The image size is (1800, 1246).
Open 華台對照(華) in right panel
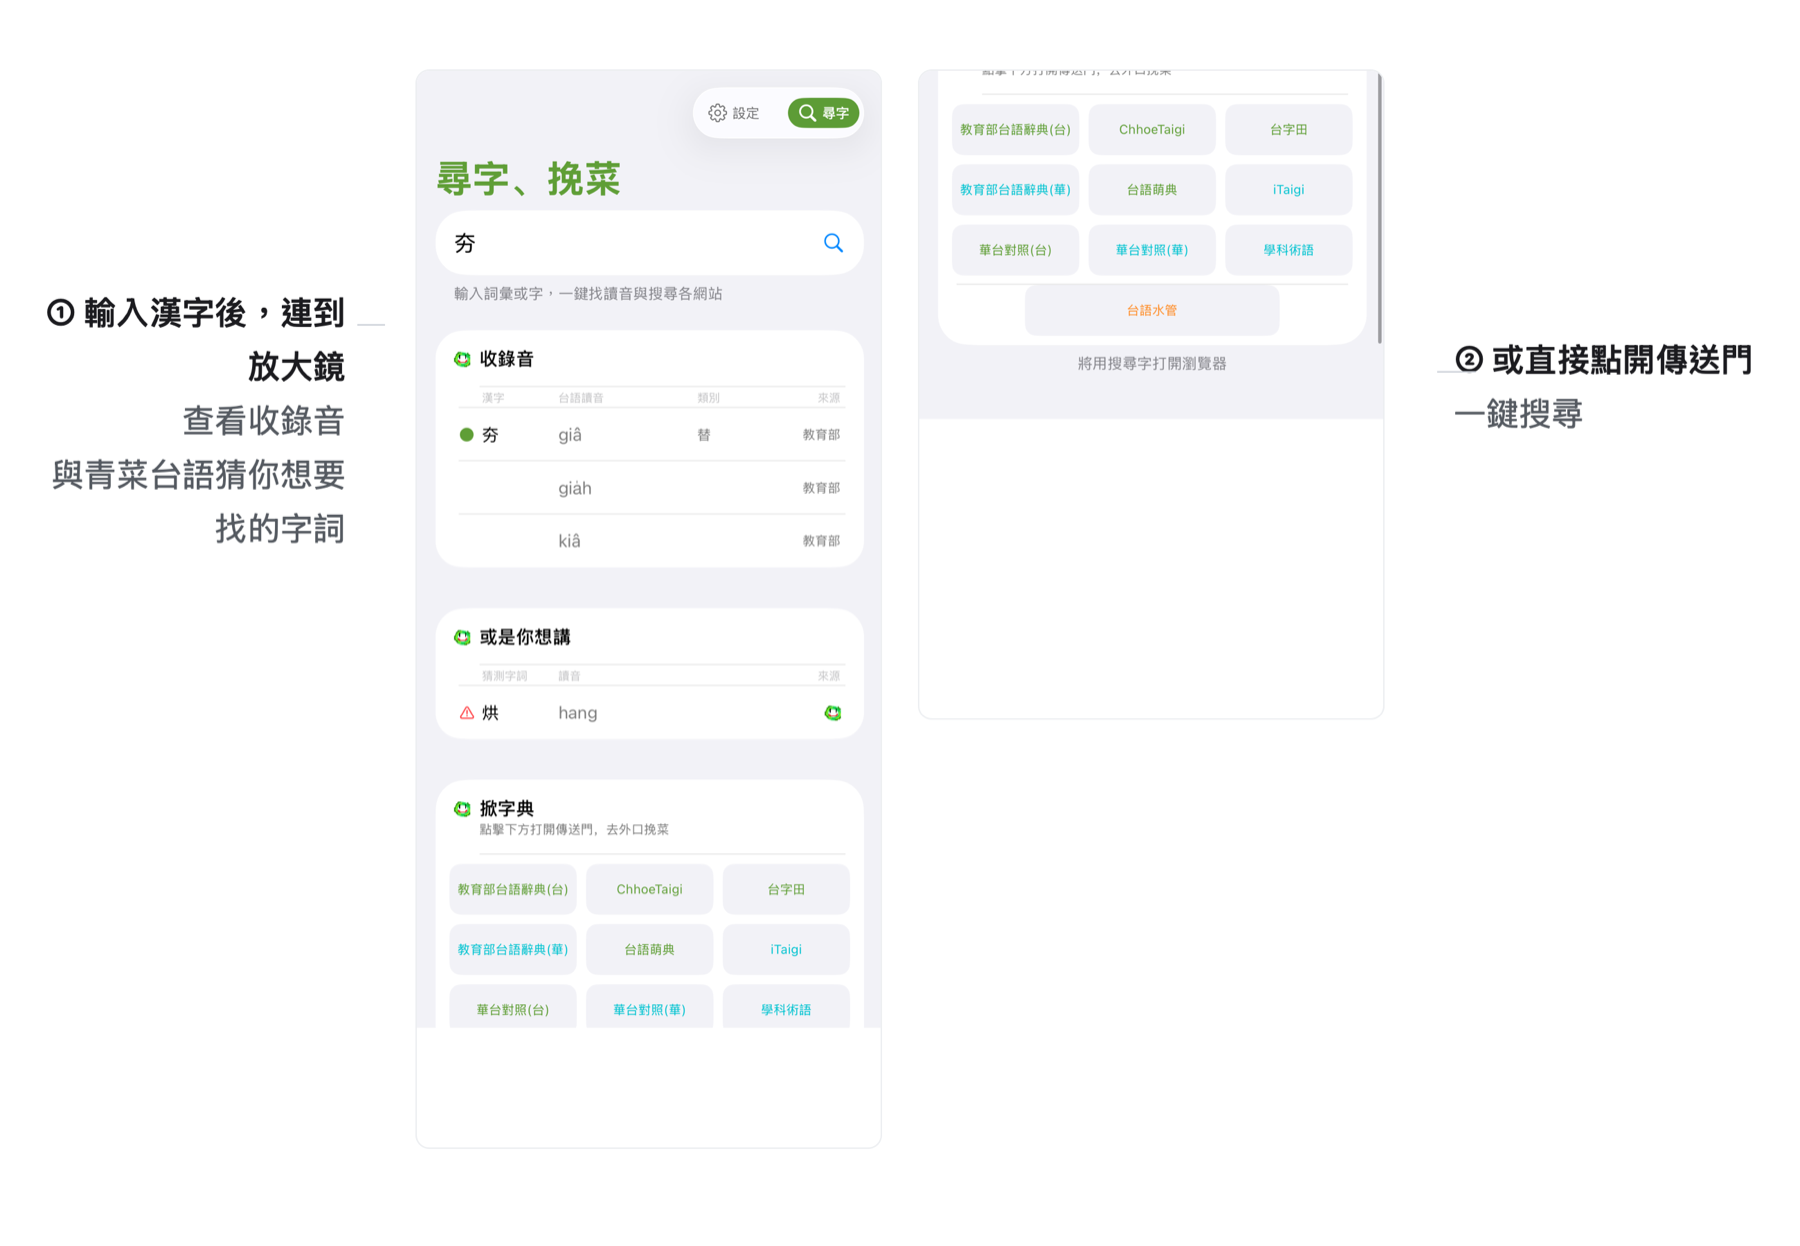1152,250
